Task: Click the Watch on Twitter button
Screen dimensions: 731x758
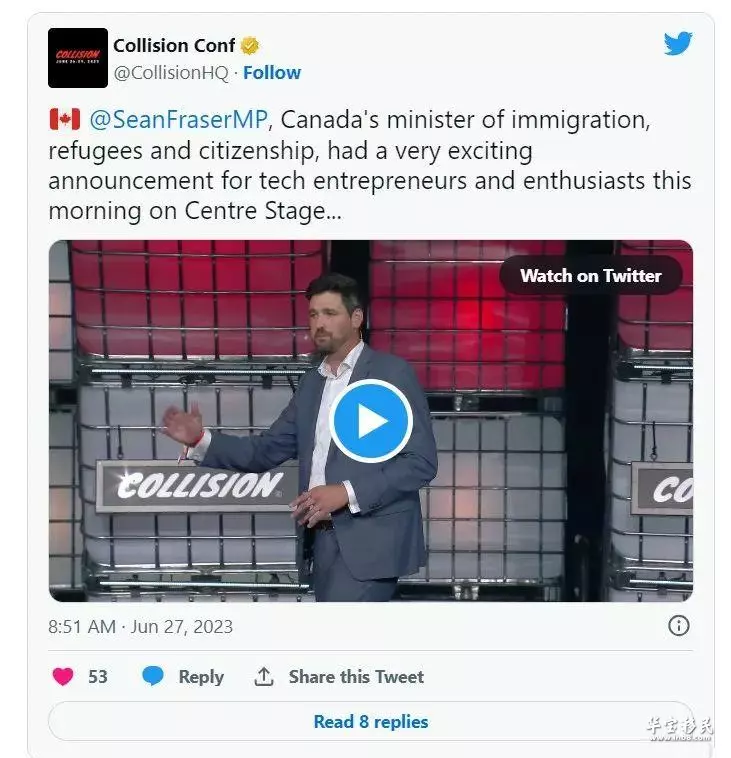Action: [591, 276]
